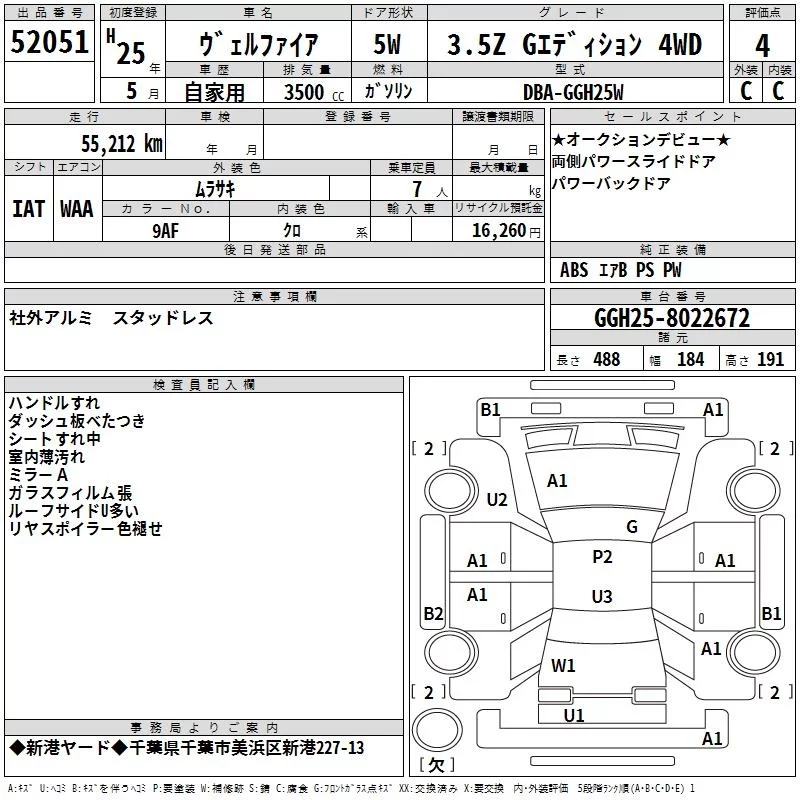Click the star-marked オークションデビュー sales point
This screenshot has height=800, width=800.
tap(641, 139)
